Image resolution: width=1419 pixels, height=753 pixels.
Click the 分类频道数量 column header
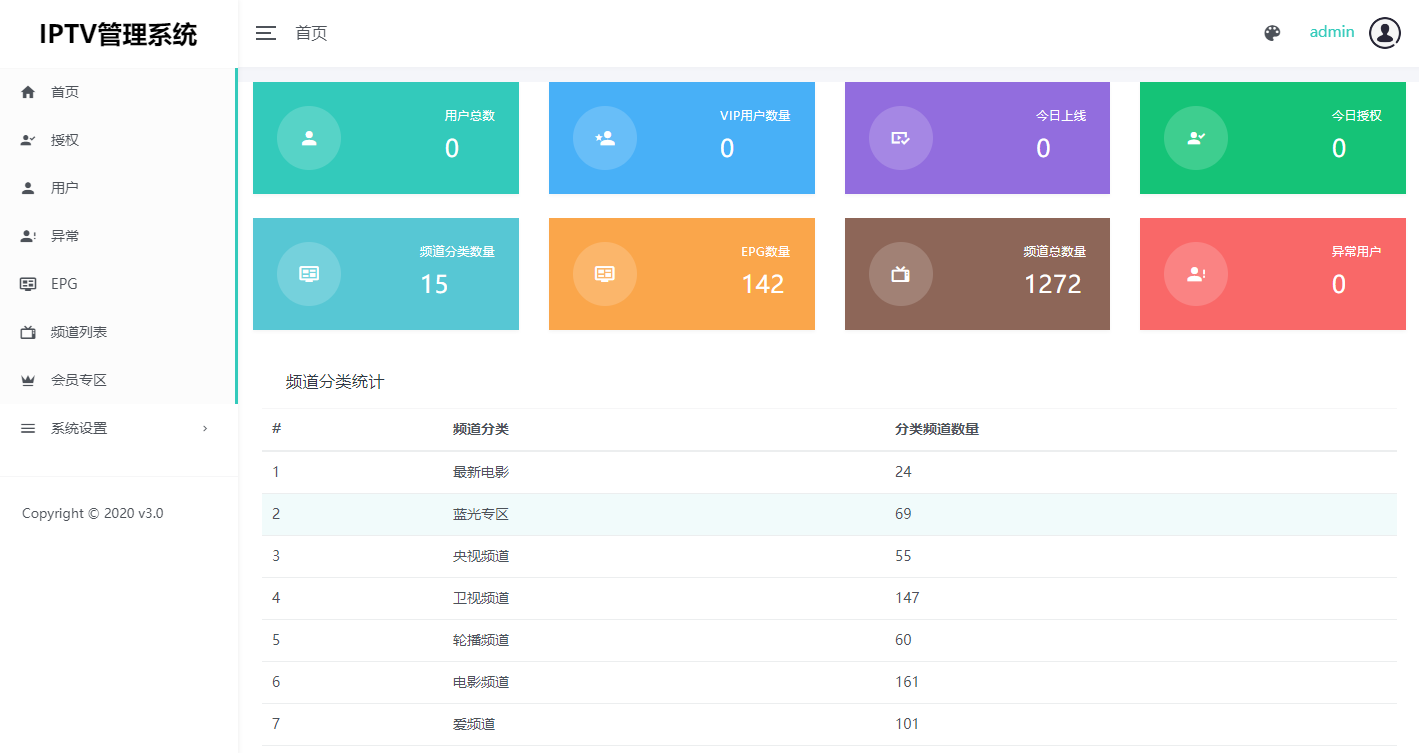[x=937, y=429]
